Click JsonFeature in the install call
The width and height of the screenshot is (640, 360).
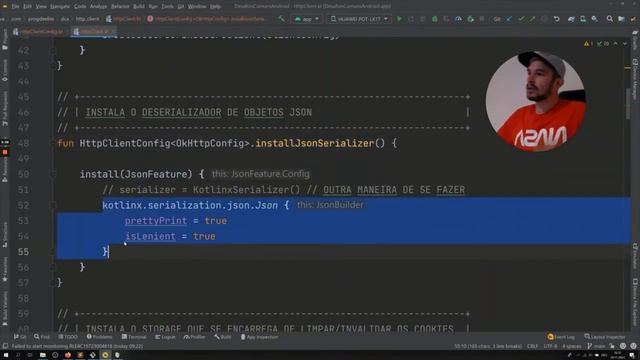(156, 174)
